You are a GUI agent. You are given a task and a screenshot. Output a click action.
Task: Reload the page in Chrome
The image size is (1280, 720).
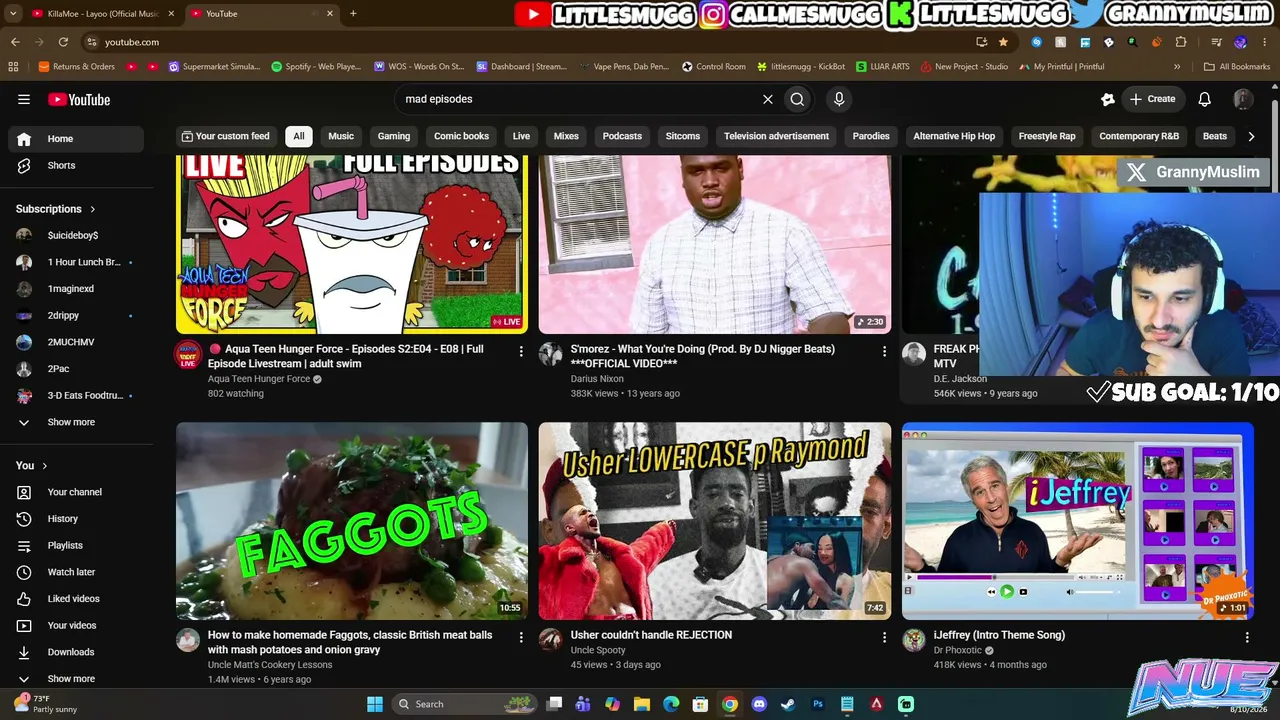[x=63, y=42]
